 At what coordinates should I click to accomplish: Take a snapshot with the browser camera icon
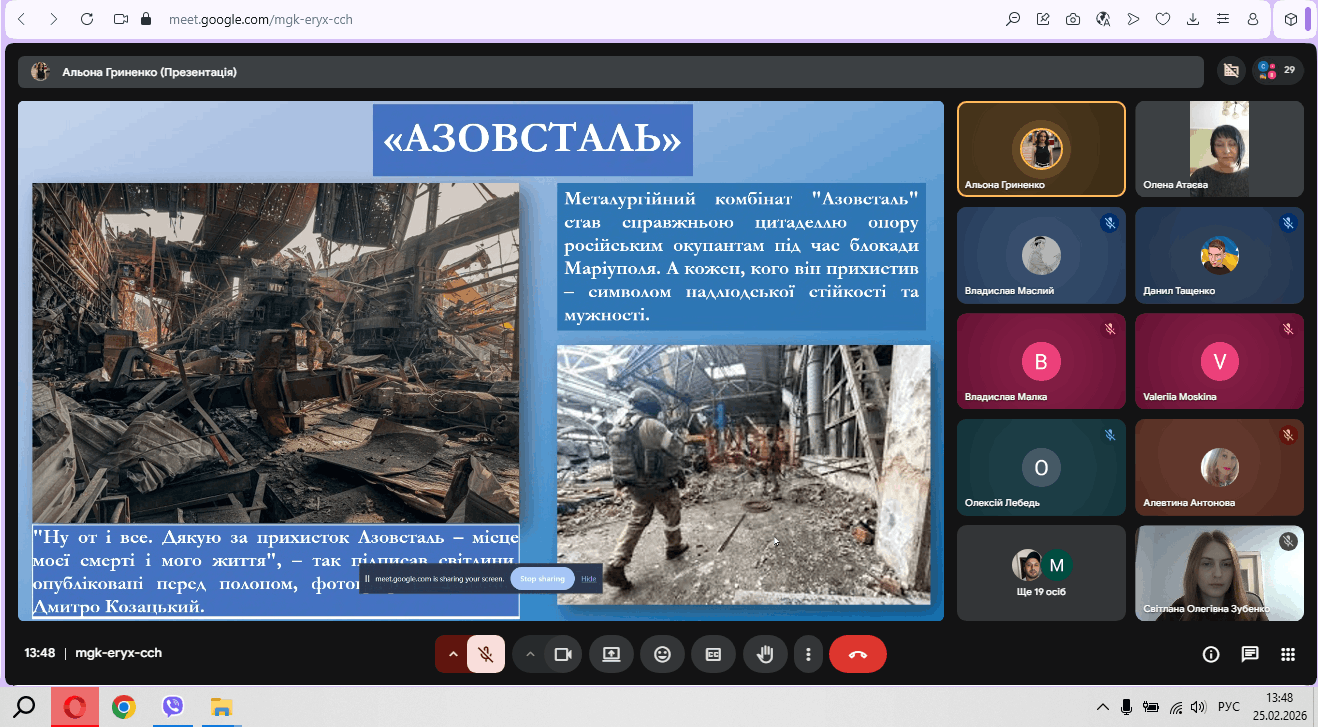[x=1073, y=19]
